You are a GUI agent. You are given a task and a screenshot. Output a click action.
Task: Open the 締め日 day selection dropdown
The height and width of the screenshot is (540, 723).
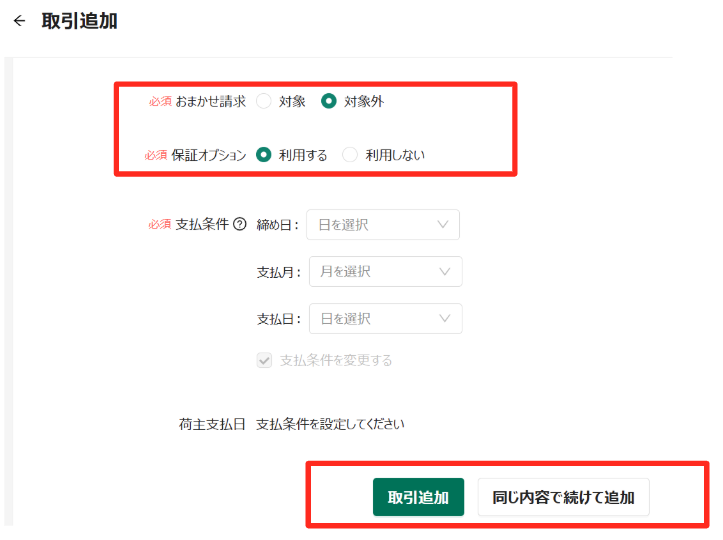383,225
